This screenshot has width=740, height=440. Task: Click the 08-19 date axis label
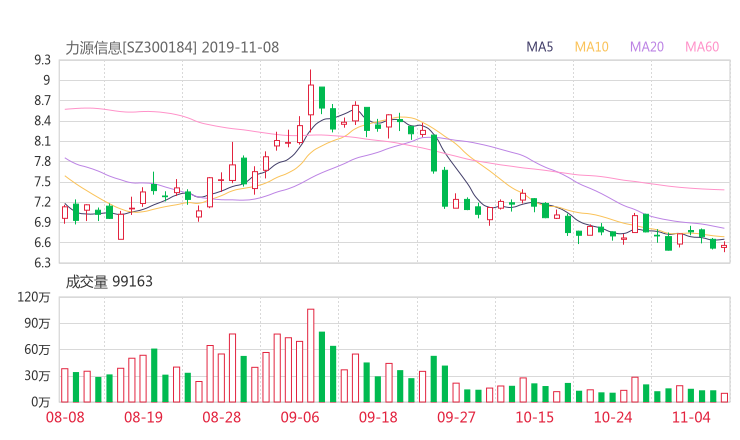pos(143,417)
